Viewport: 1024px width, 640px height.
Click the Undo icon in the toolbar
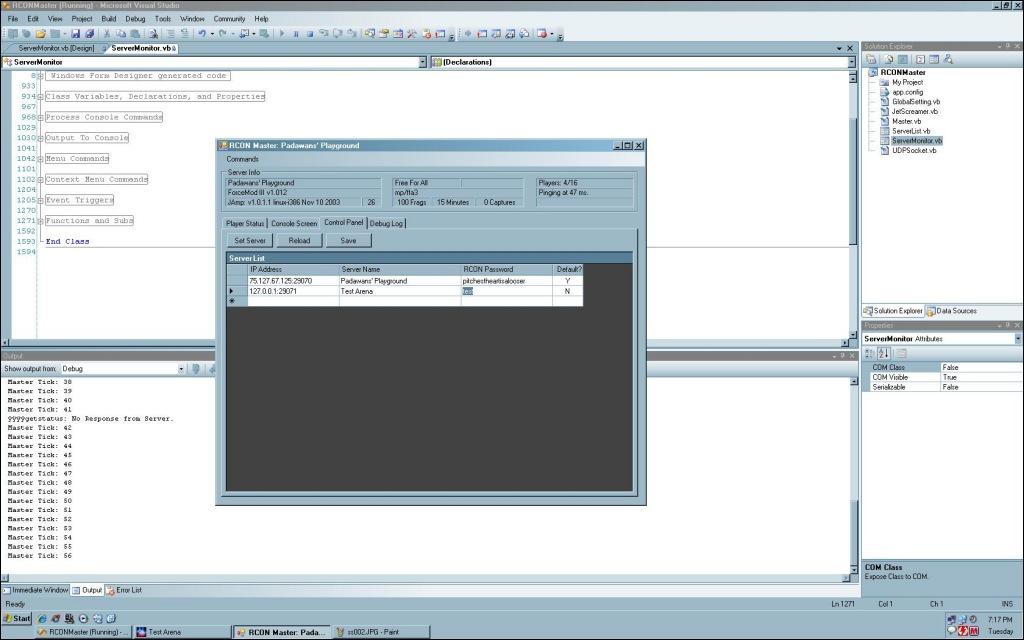(x=202, y=33)
